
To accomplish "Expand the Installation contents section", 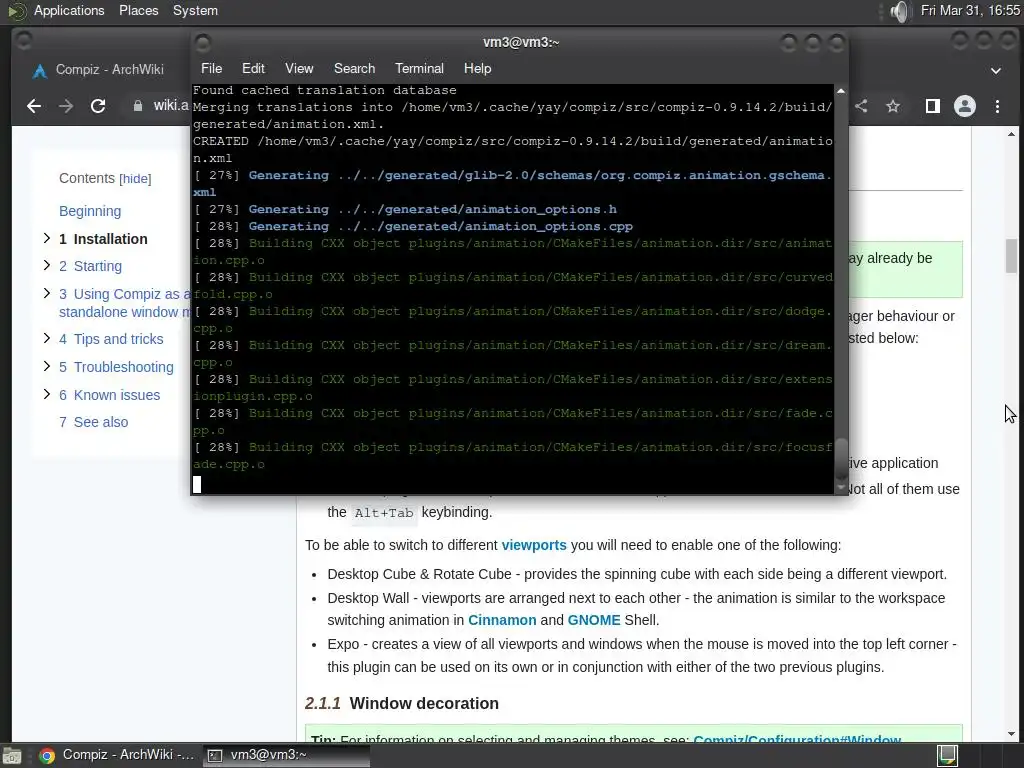I will 46,238.
